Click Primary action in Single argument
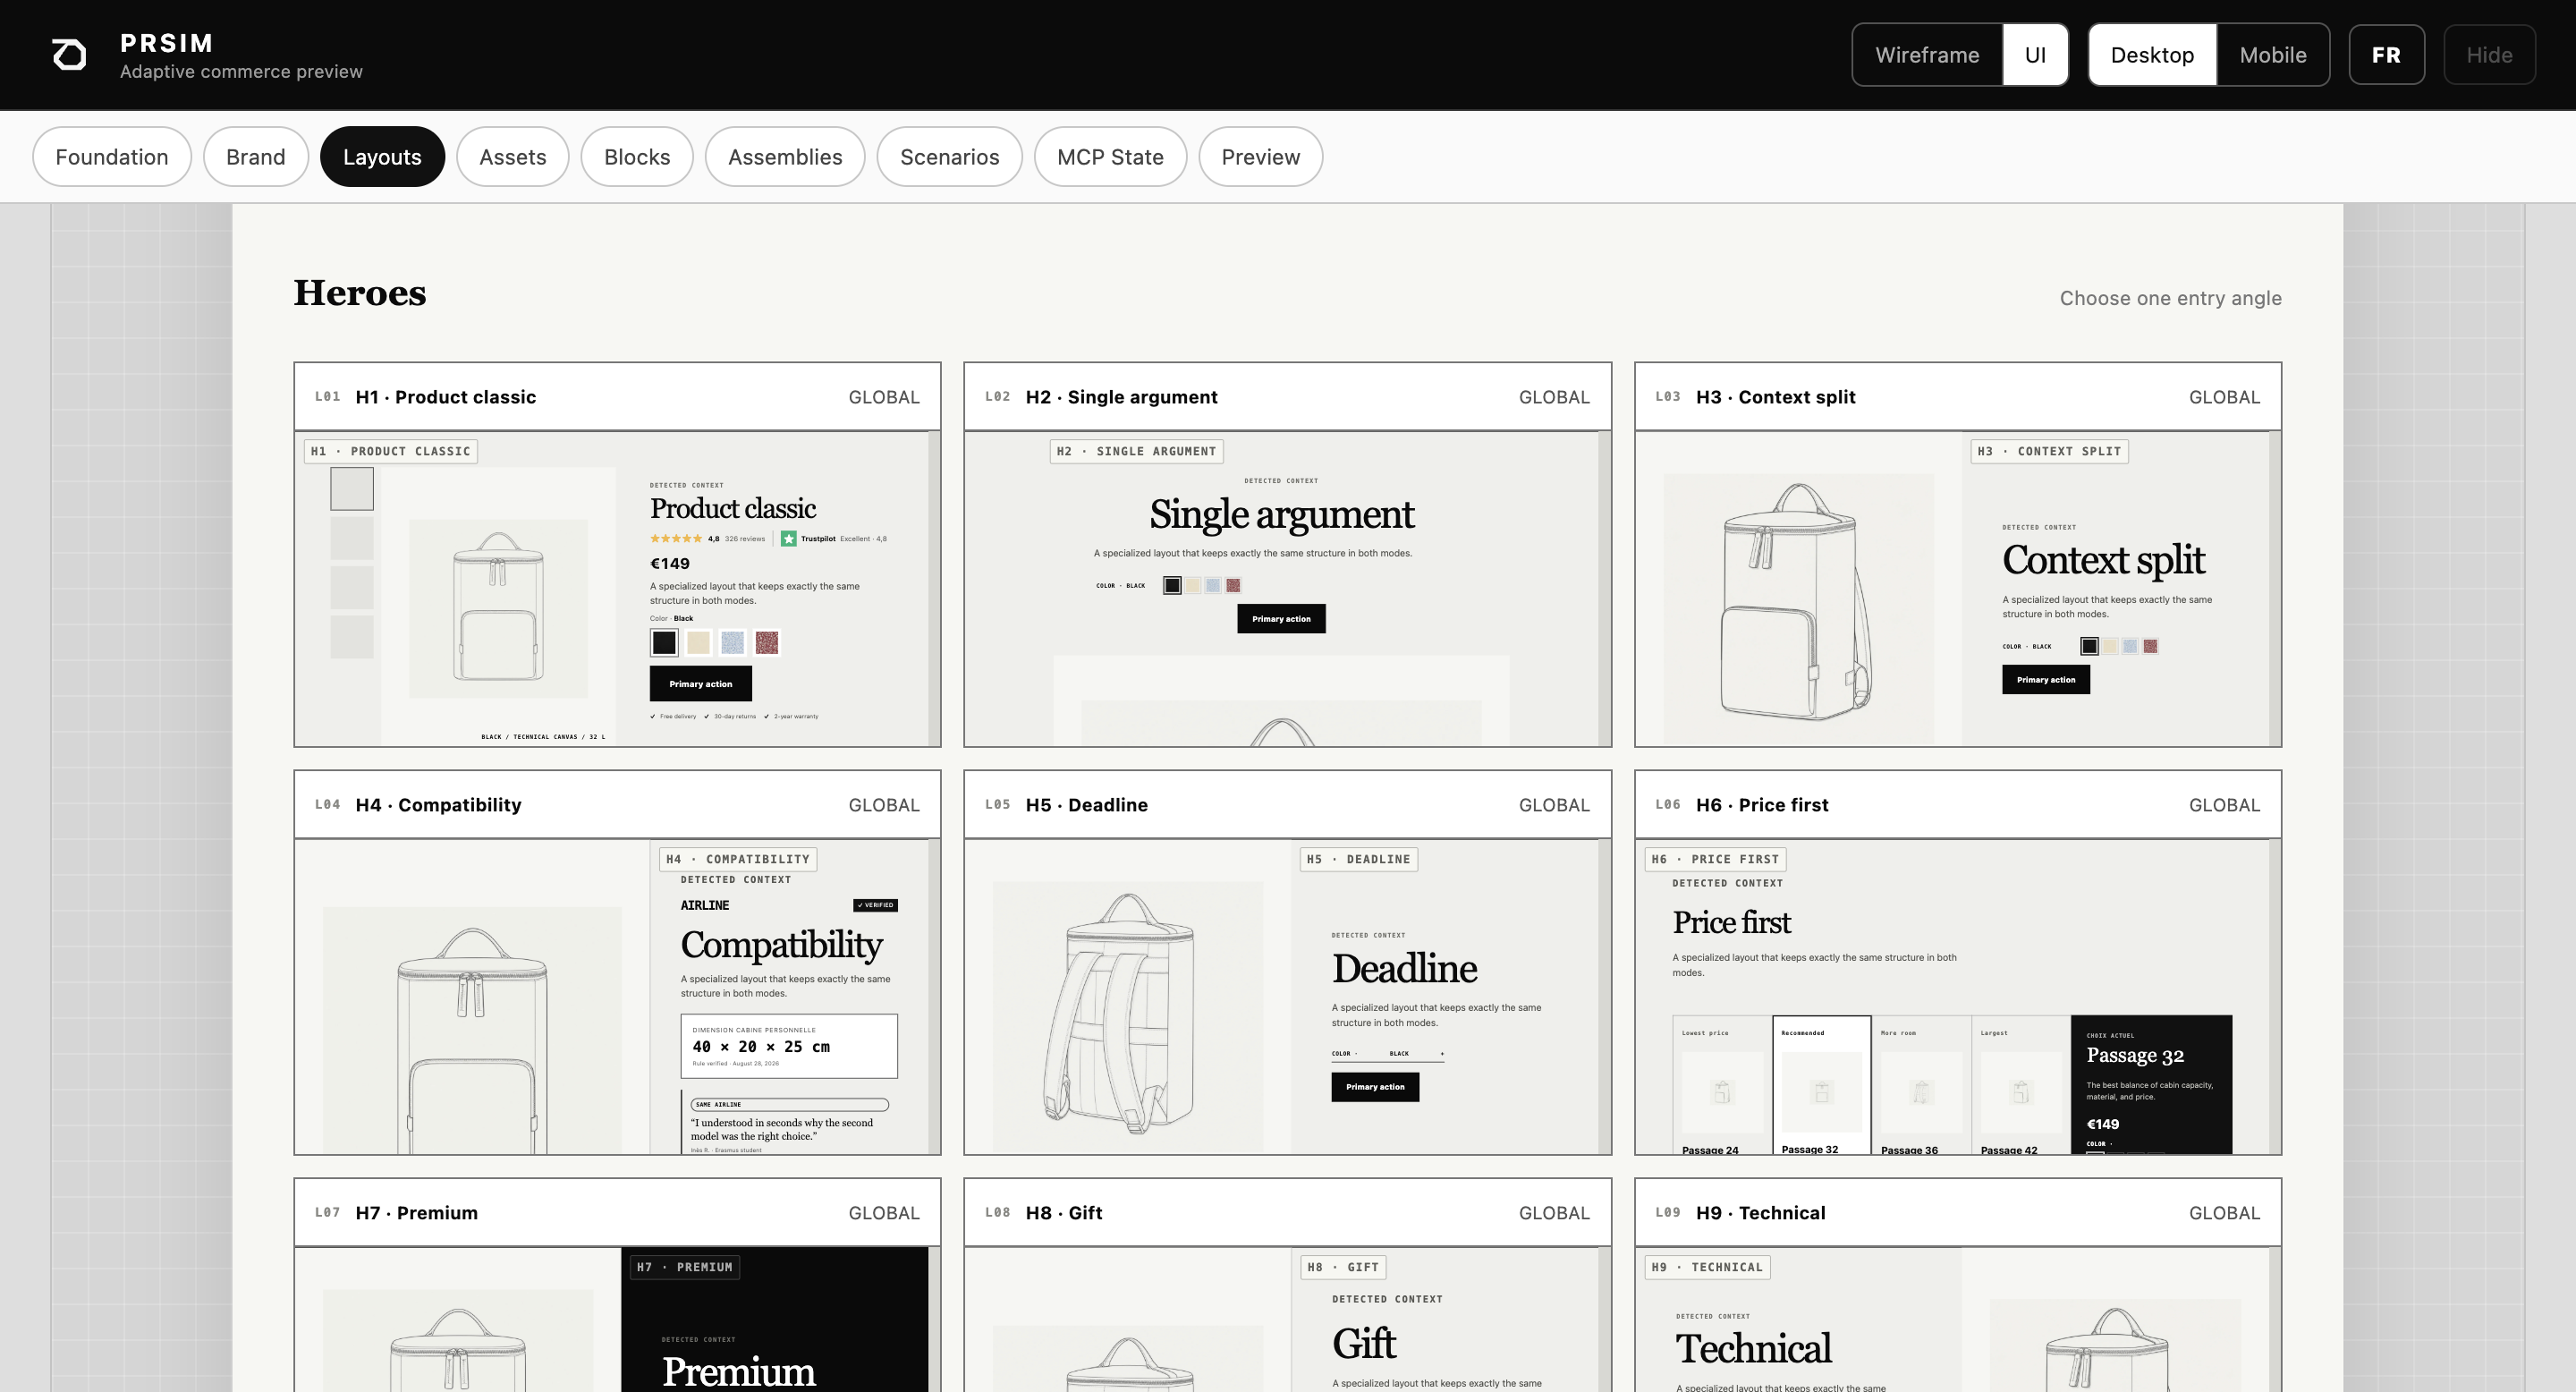This screenshot has height=1392, width=2576. [x=1281, y=619]
